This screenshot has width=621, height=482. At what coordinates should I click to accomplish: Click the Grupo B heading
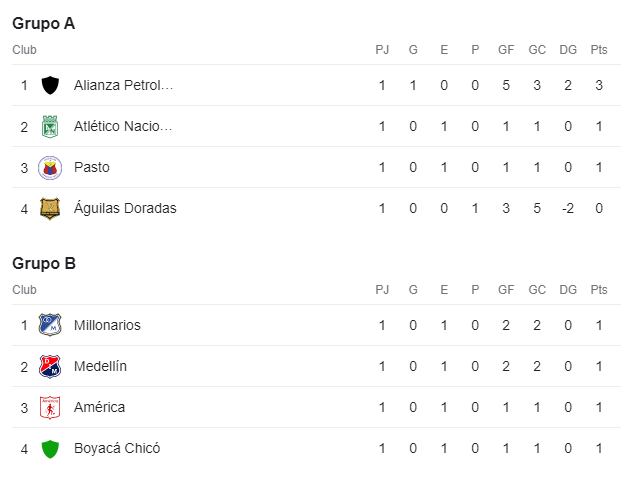[x=44, y=263]
